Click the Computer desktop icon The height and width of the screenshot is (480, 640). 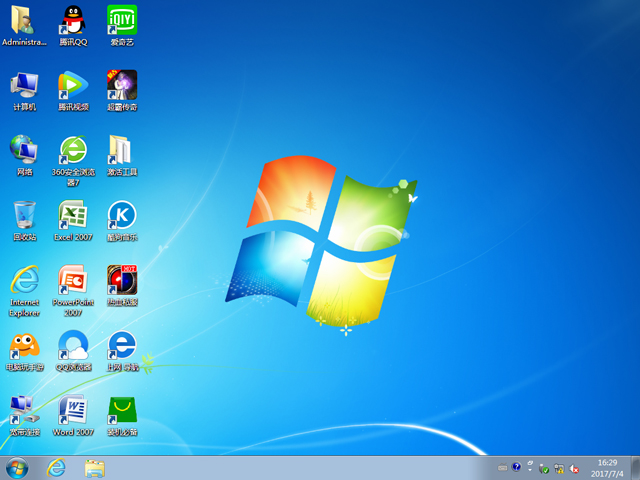pos(25,86)
